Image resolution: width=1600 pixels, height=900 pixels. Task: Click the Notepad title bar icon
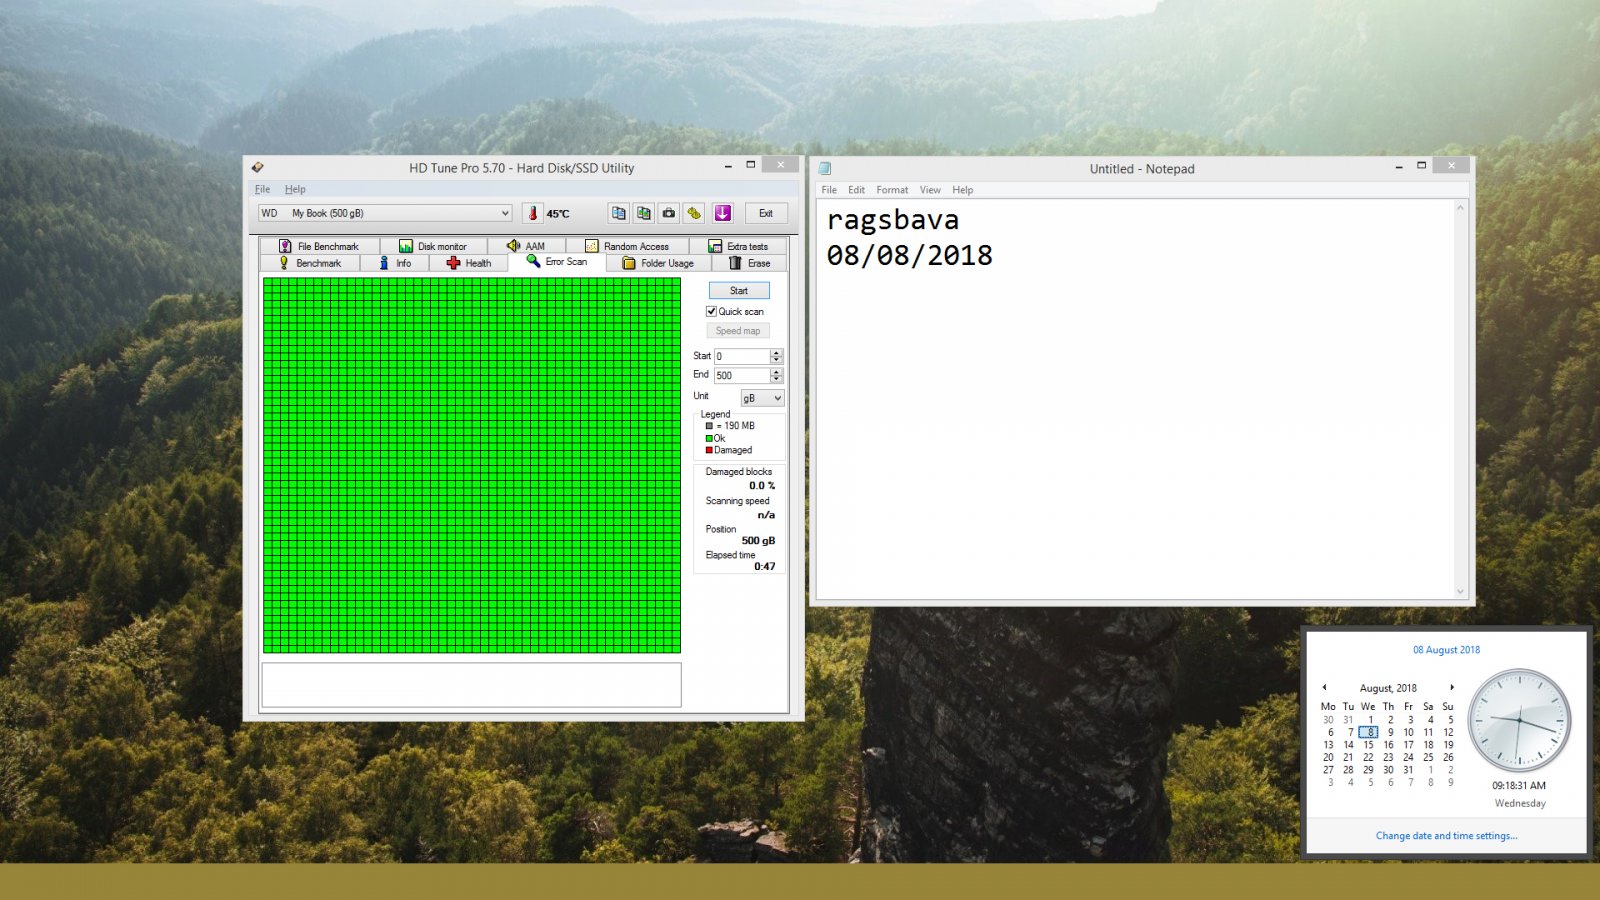825,169
